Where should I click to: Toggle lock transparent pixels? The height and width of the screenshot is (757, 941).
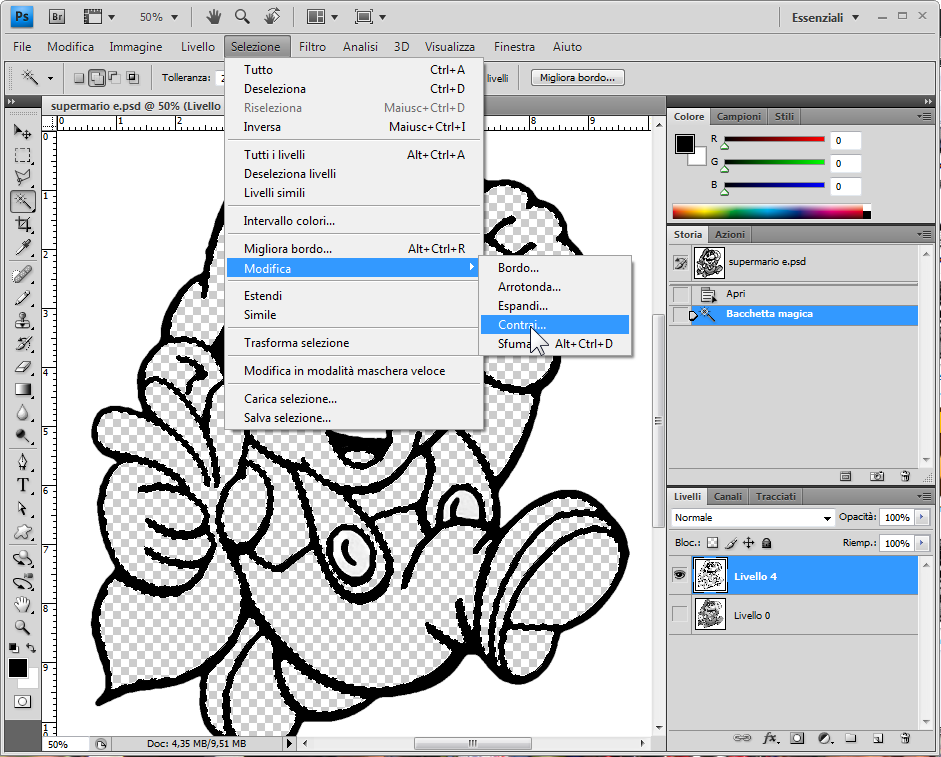[x=712, y=543]
